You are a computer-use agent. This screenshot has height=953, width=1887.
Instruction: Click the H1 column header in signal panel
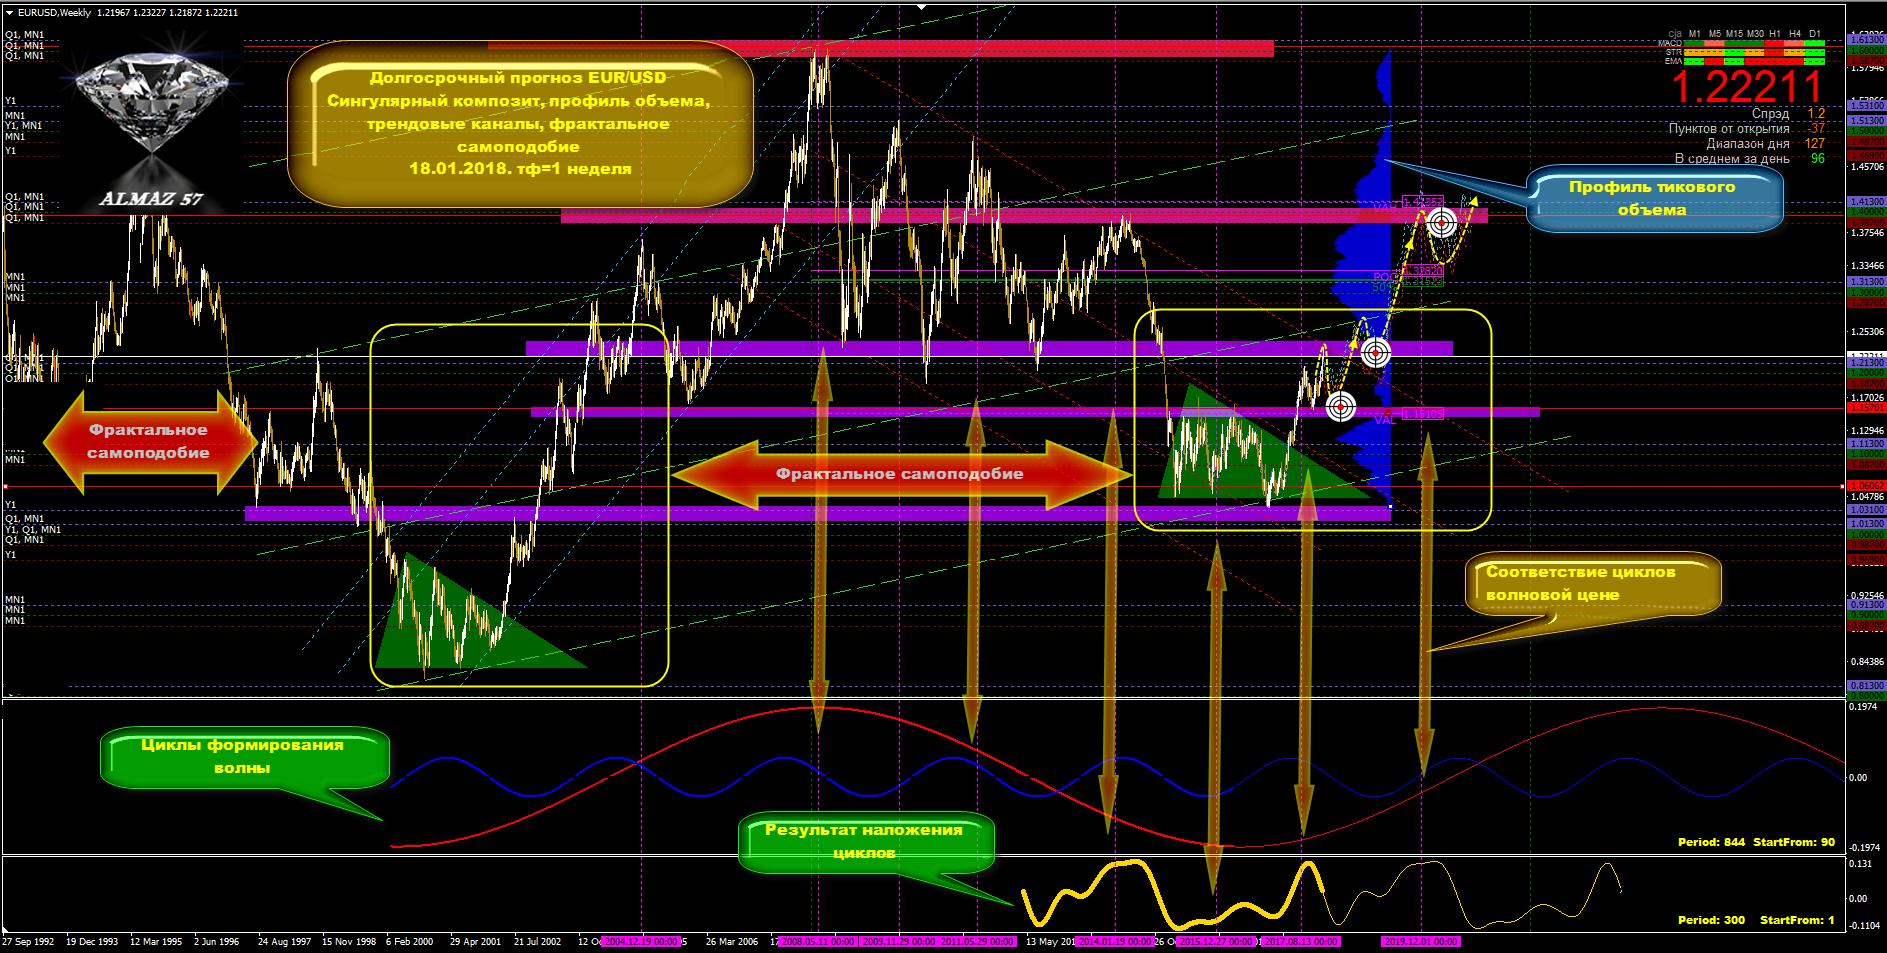[x=1775, y=34]
